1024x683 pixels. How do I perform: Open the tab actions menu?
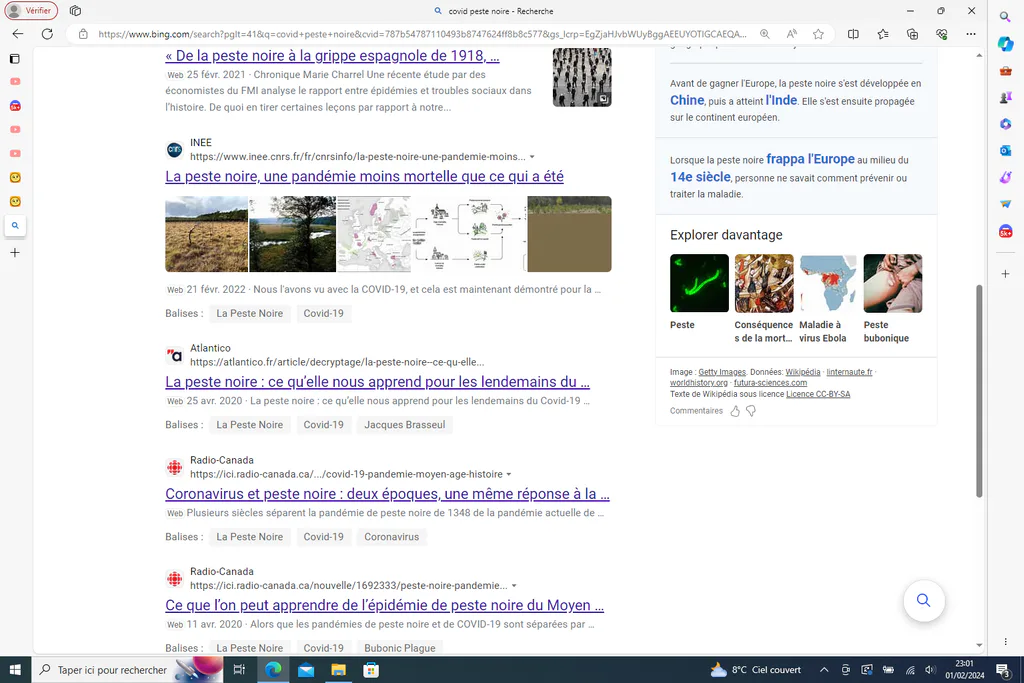pyautogui.click(x=14, y=59)
